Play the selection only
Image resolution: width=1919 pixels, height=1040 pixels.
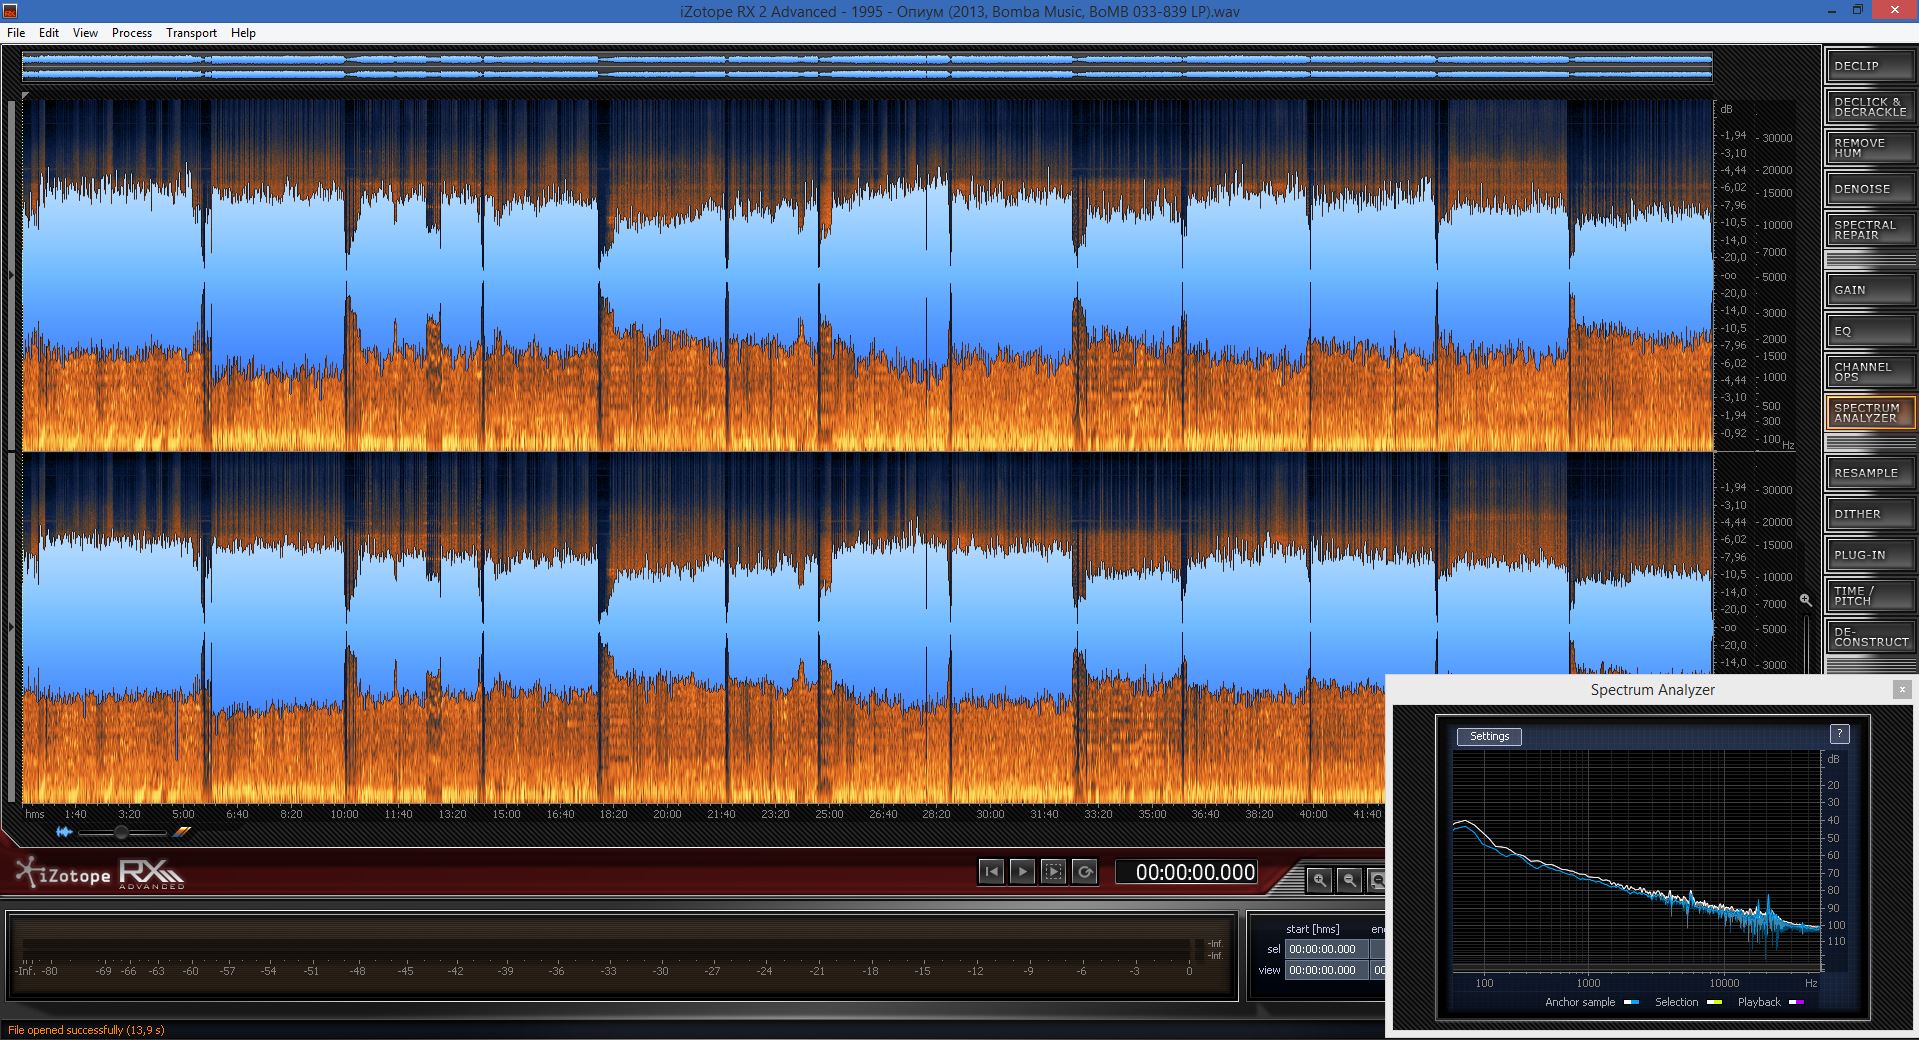pyautogui.click(x=1053, y=872)
